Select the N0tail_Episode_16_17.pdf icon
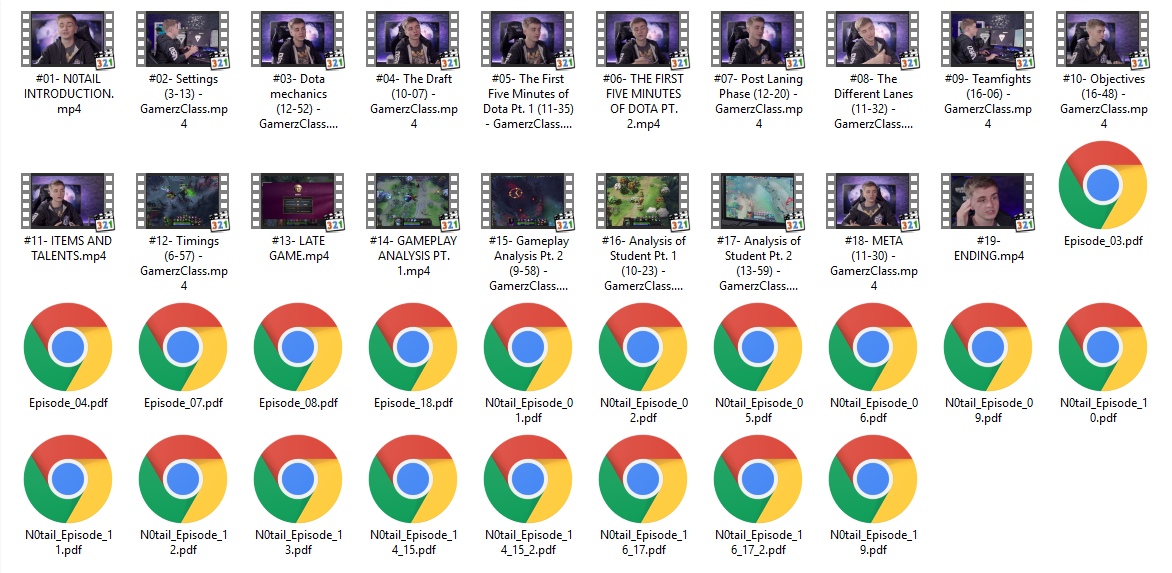The height and width of the screenshot is (573, 1172). click(x=643, y=479)
